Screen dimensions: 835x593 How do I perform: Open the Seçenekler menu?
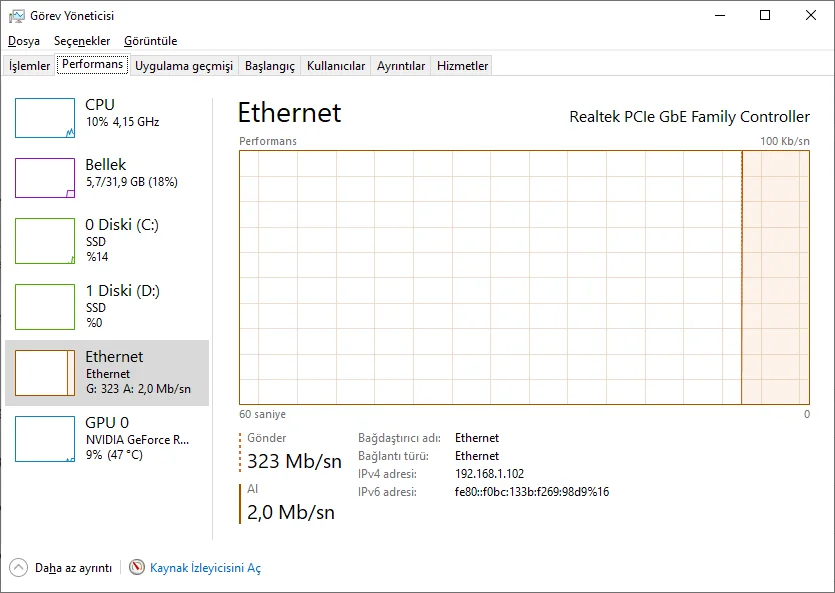[82, 41]
